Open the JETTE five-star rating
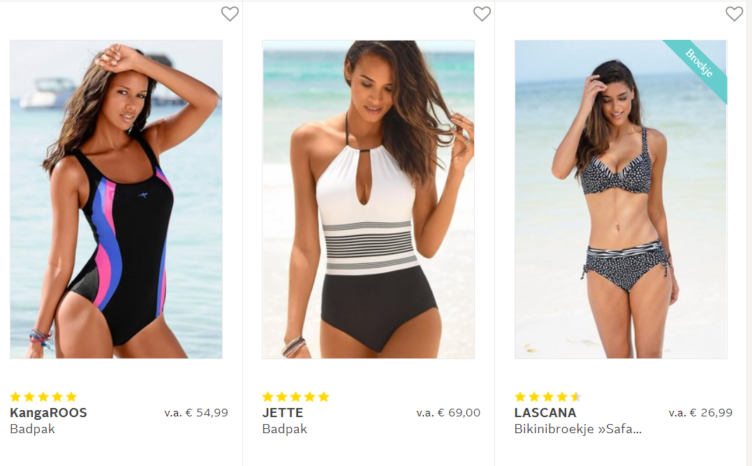The width and height of the screenshot is (752, 466). click(295, 397)
